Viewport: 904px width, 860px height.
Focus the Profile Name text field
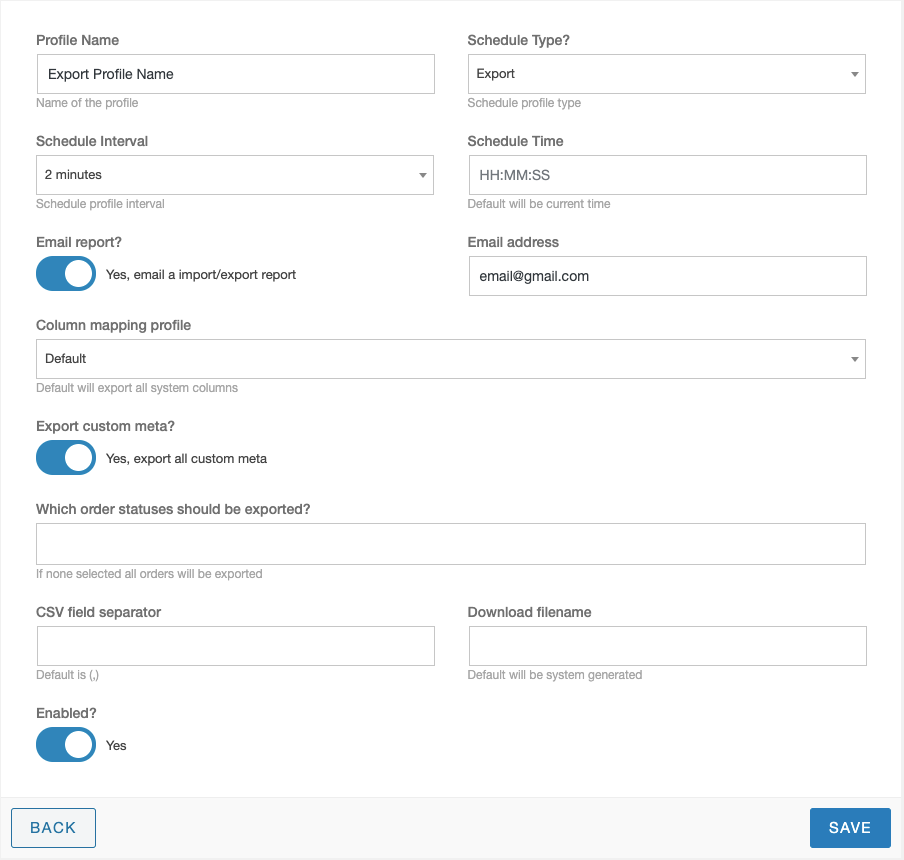click(x=236, y=74)
